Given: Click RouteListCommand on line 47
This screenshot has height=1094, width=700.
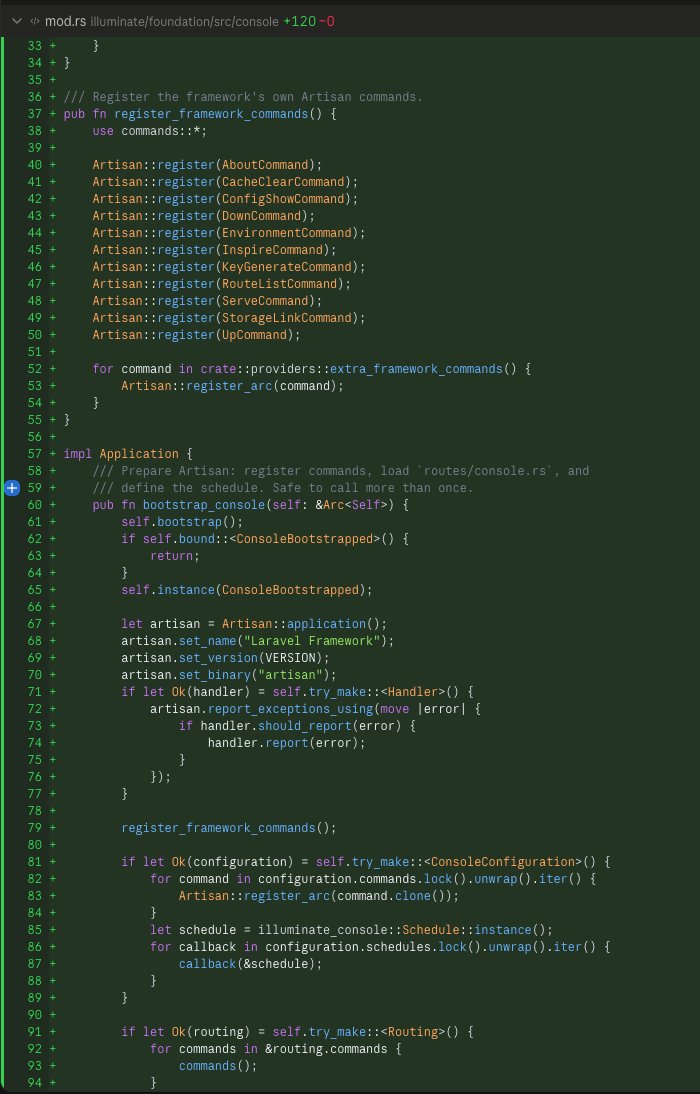Looking at the screenshot, I should [279, 283].
